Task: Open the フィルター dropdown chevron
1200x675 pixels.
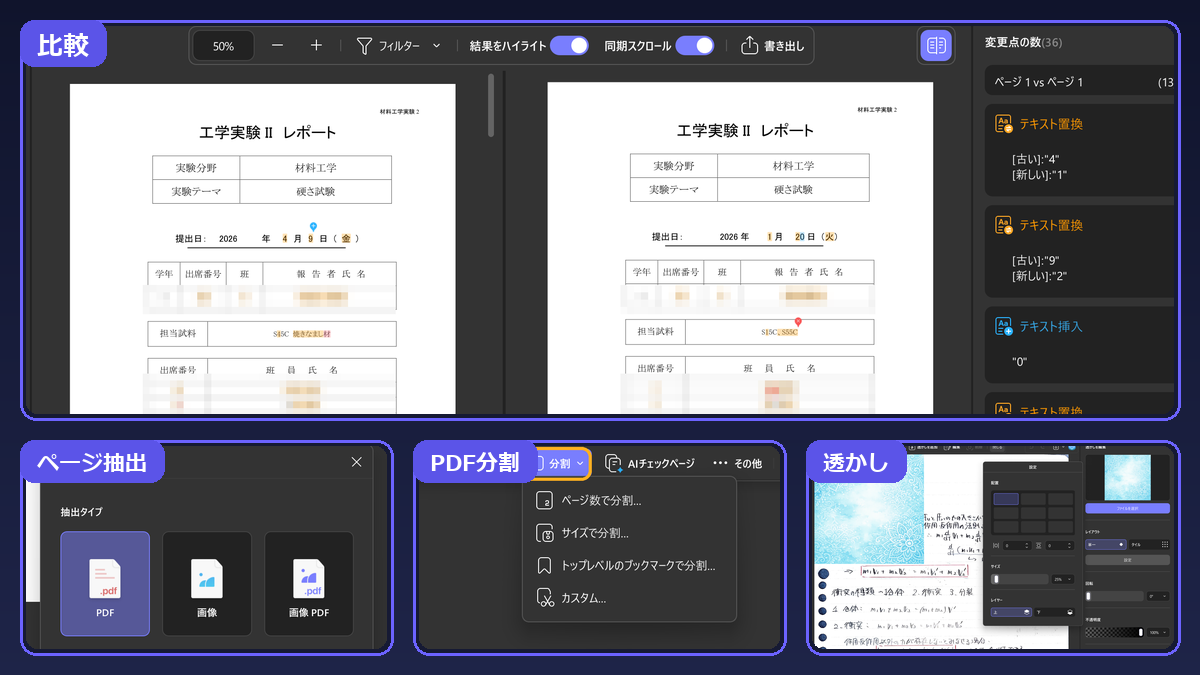Action: [x=436, y=46]
